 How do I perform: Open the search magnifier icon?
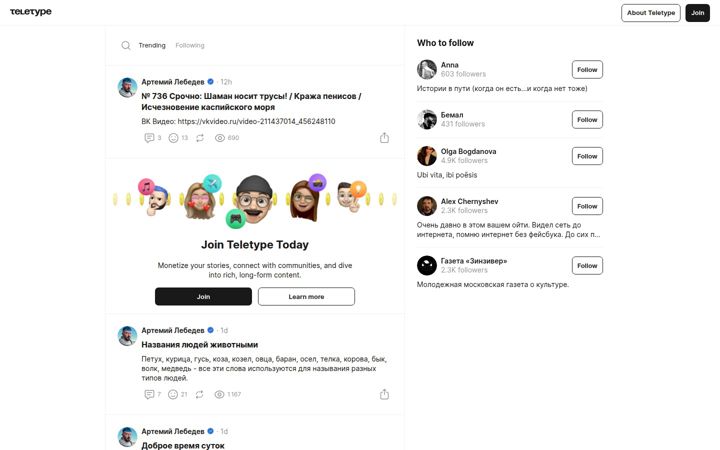(126, 45)
